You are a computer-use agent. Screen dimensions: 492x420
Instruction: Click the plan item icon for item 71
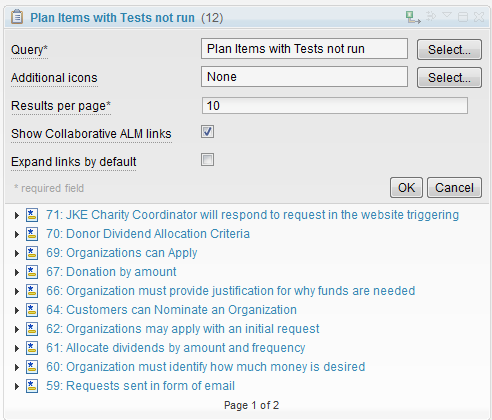pyautogui.click(x=32, y=215)
